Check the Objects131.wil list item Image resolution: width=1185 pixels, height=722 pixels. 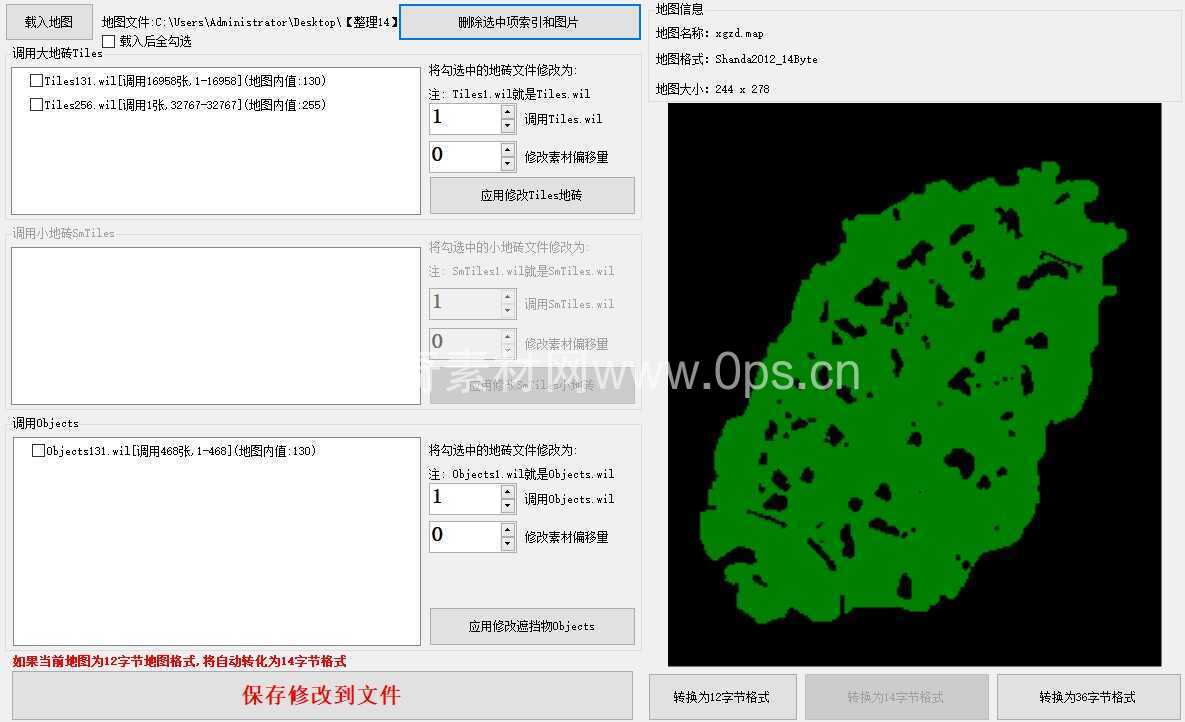(x=39, y=451)
